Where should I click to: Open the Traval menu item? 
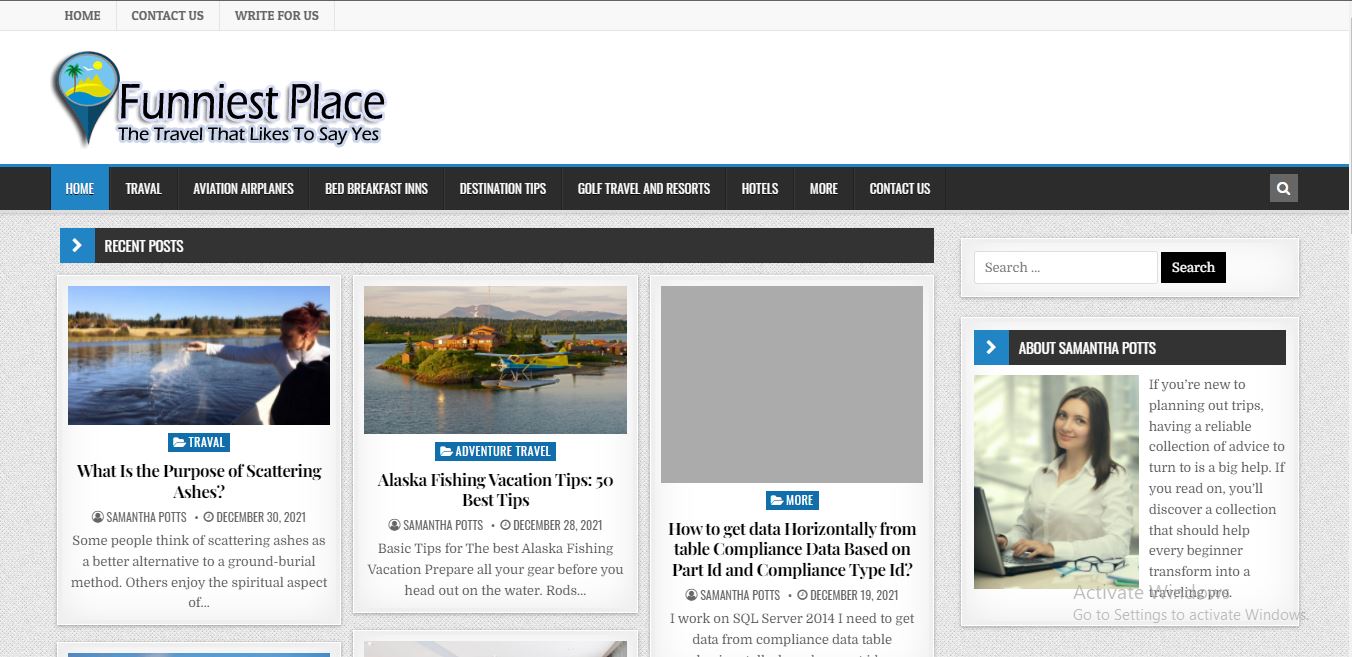tap(143, 188)
